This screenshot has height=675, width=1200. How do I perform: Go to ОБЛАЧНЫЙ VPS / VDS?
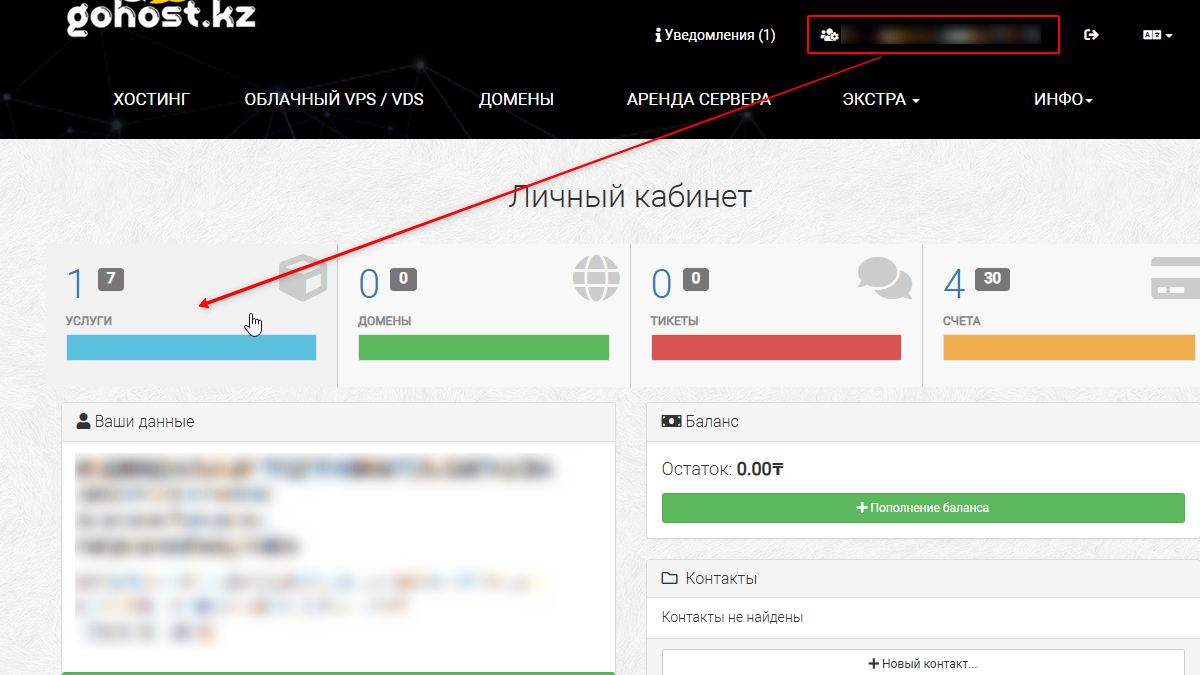tap(334, 99)
